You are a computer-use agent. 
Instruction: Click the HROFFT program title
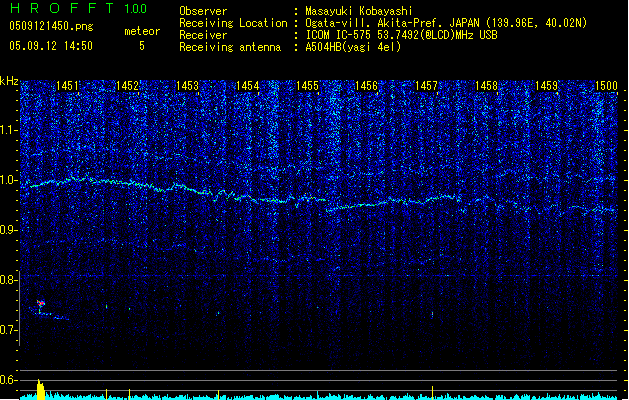58,9
